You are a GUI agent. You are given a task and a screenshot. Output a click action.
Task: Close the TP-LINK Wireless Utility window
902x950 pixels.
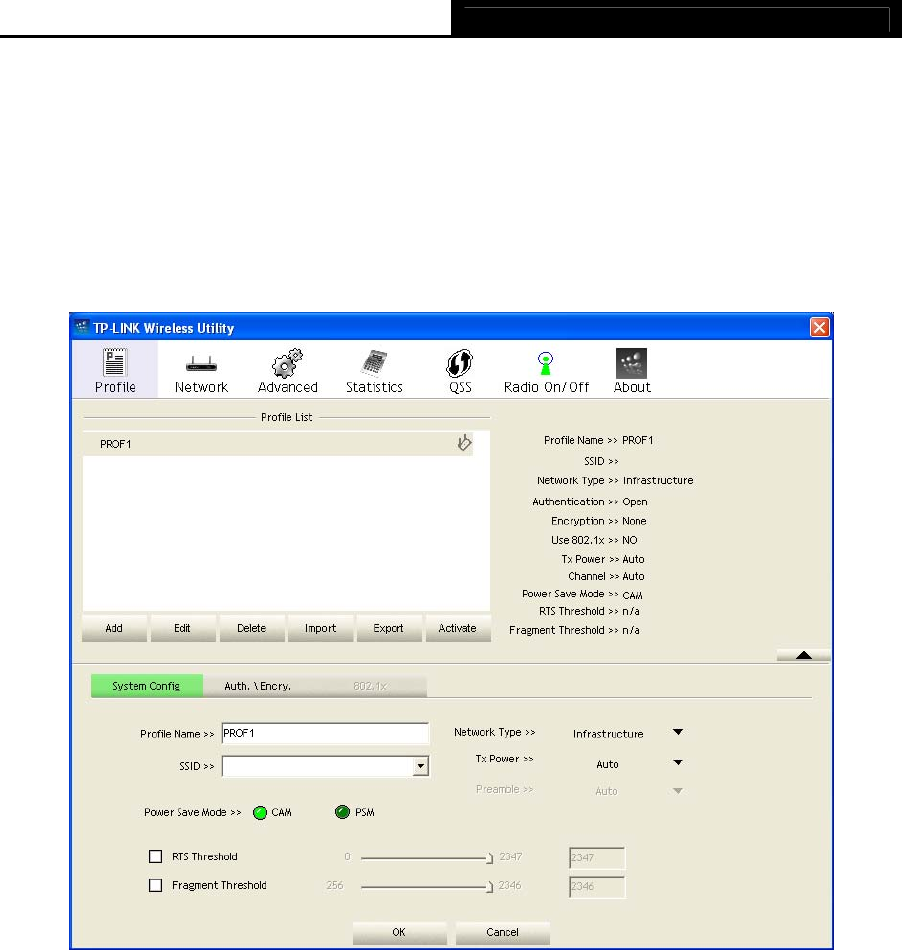(x=819, y=328)
